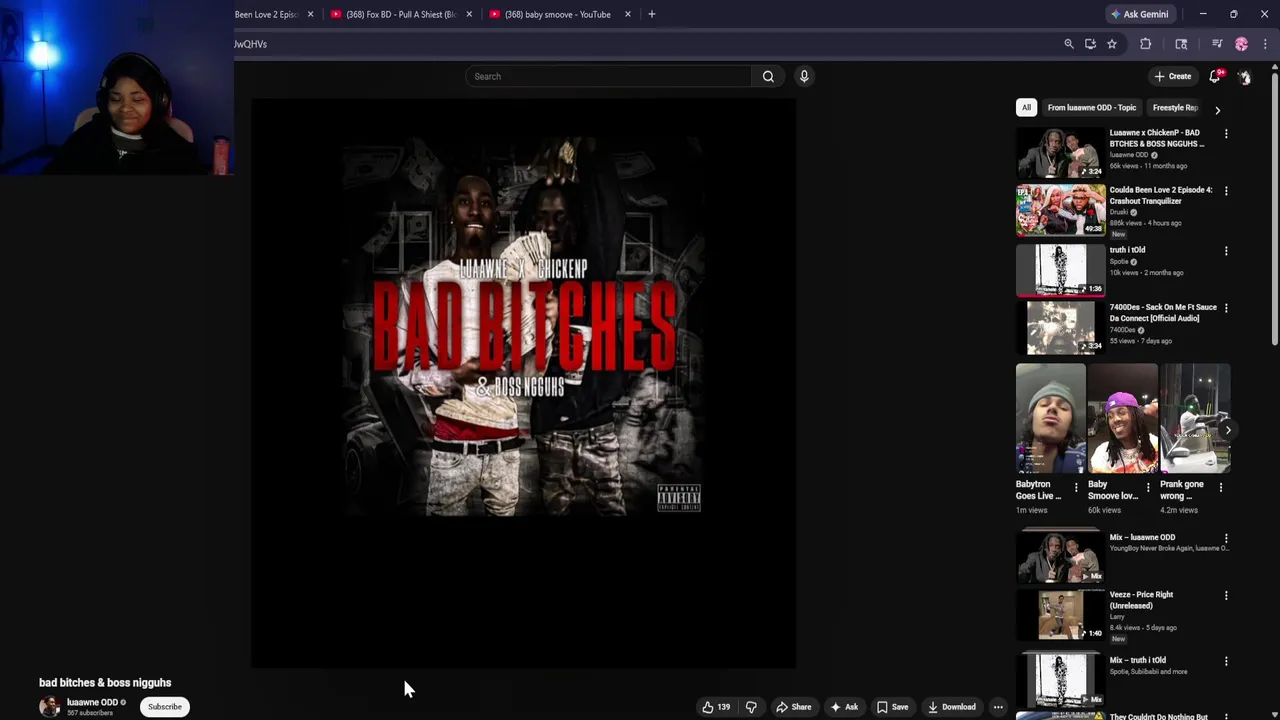Screen dimensions: 1280x720
Task: Click the Download button
Action: tap(952, 707)
